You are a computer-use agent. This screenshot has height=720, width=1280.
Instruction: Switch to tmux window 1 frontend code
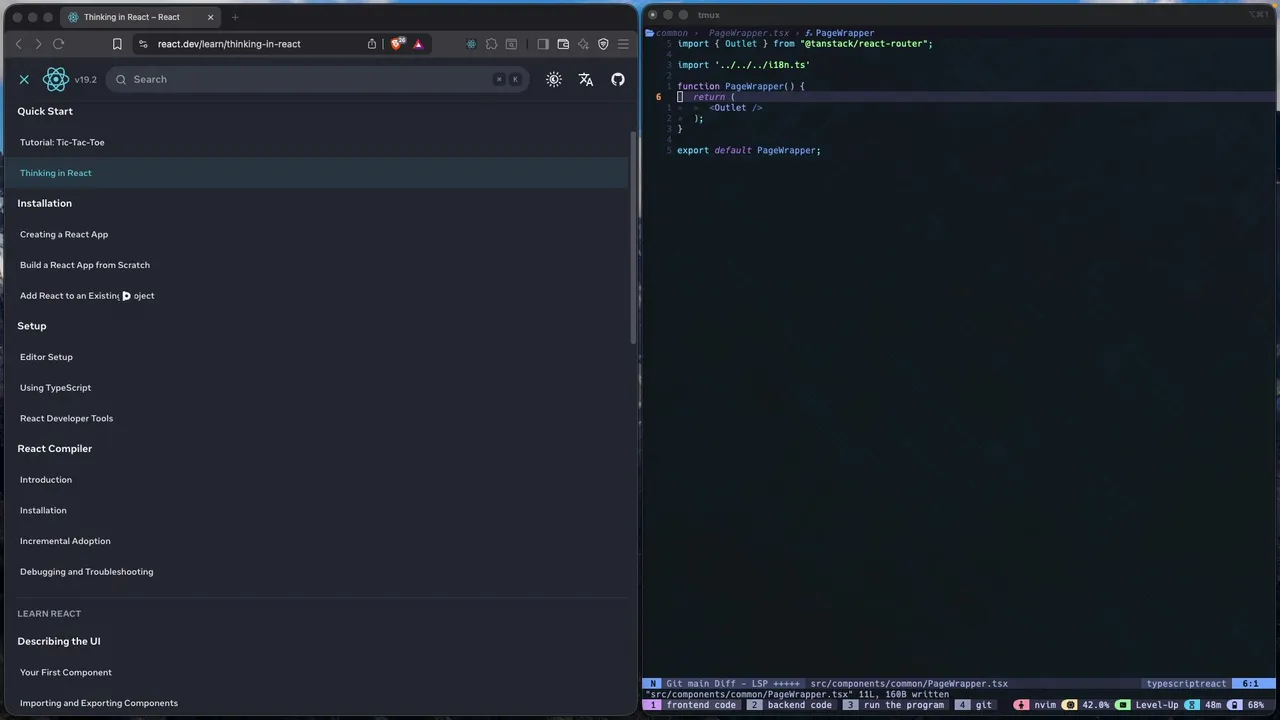[693, 705]
